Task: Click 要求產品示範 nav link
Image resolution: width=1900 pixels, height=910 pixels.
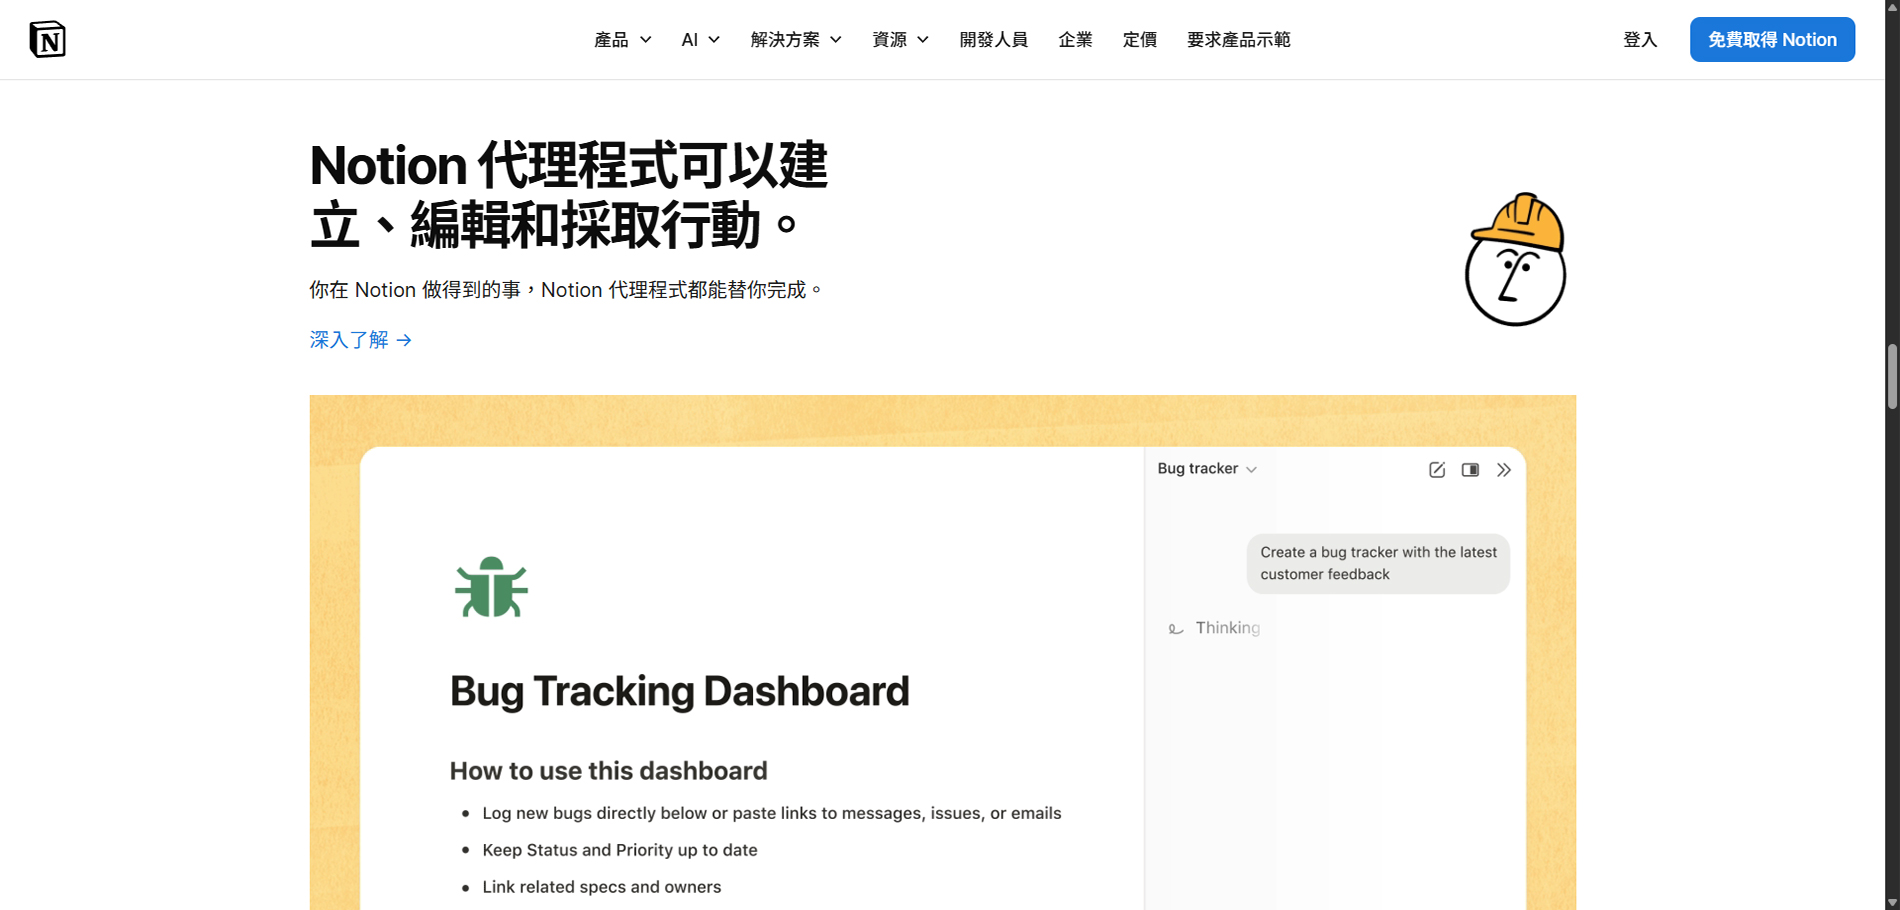Action: 1238,40
